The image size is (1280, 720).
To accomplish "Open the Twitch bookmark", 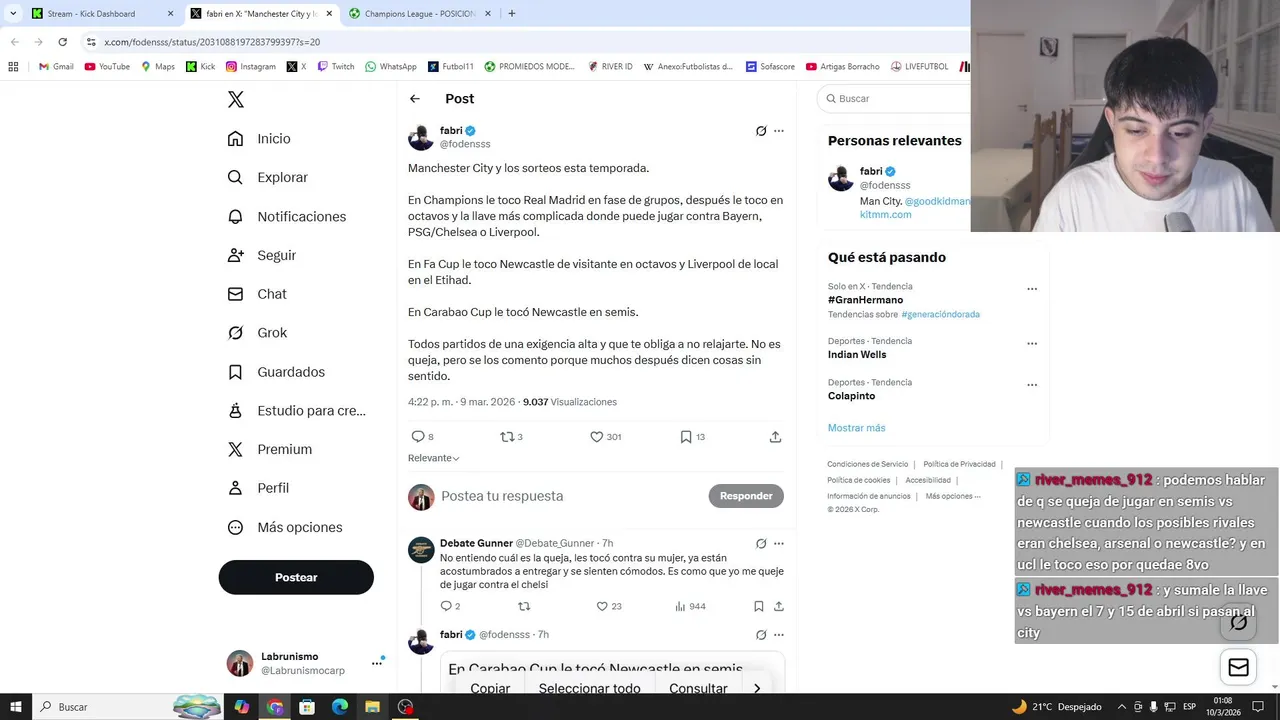I will (335, 67).
